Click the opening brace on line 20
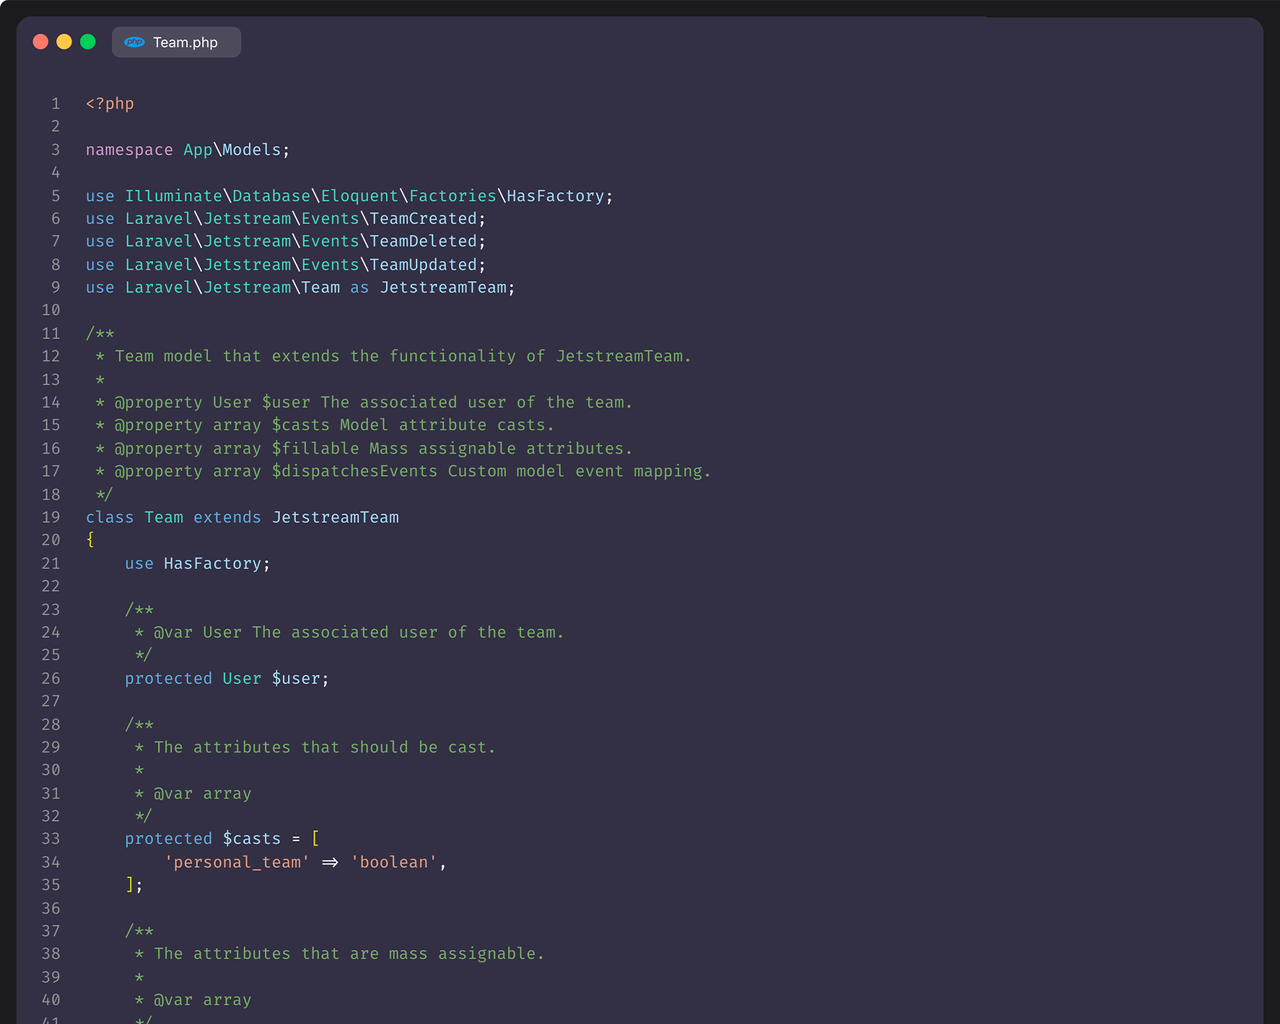The width and height of the screenshot is (1280, 1024). click(x=90, y=540)
